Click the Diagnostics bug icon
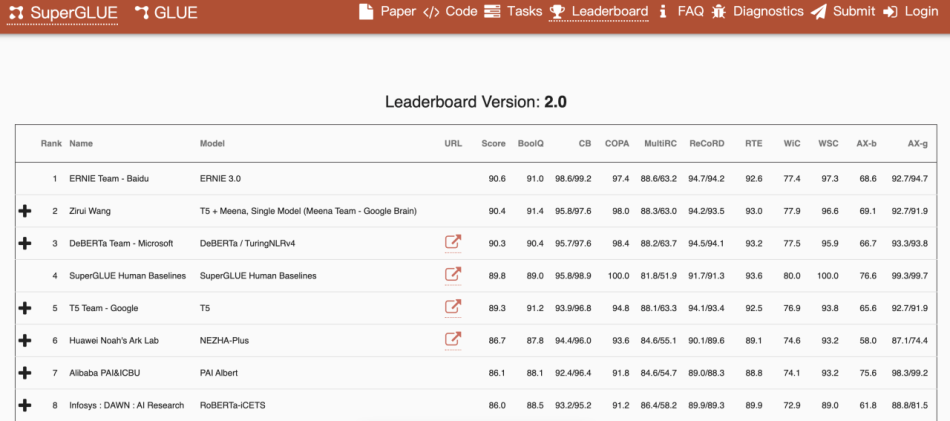This screenshot has height=421, width=950. click(x=719, y=12)
